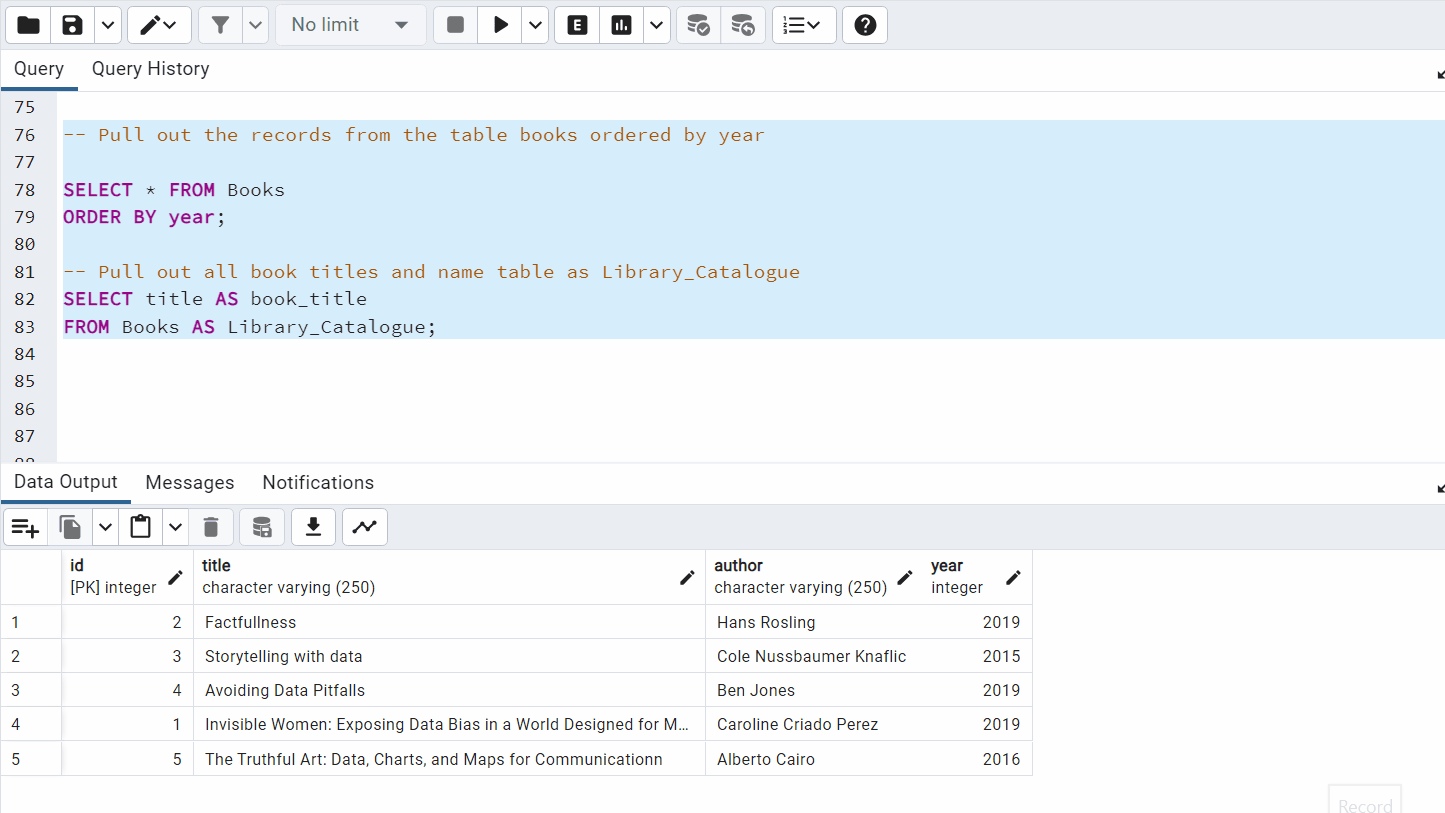
Task: Click the 'Invisible Women: Exposing Data Bias' title cell
Action: [449, 724]
